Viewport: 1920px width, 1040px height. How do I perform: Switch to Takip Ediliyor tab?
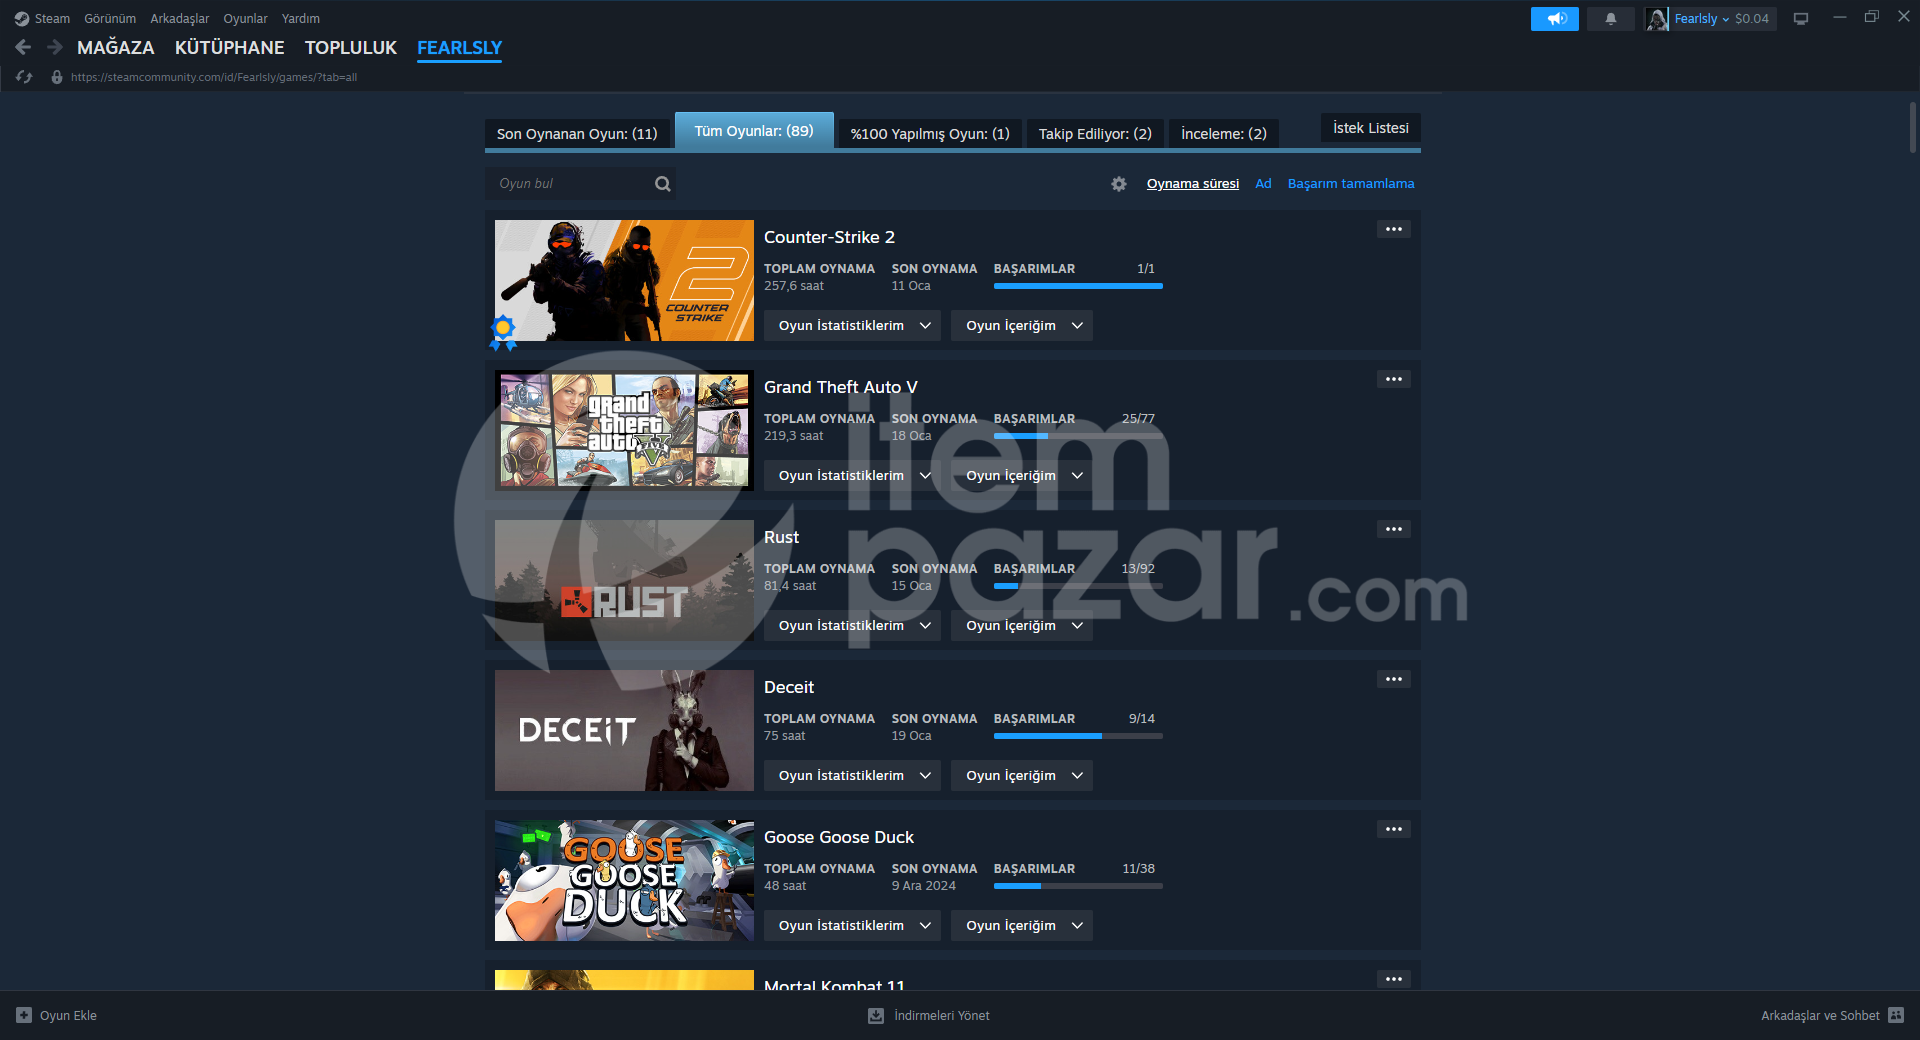point(1095,134)
